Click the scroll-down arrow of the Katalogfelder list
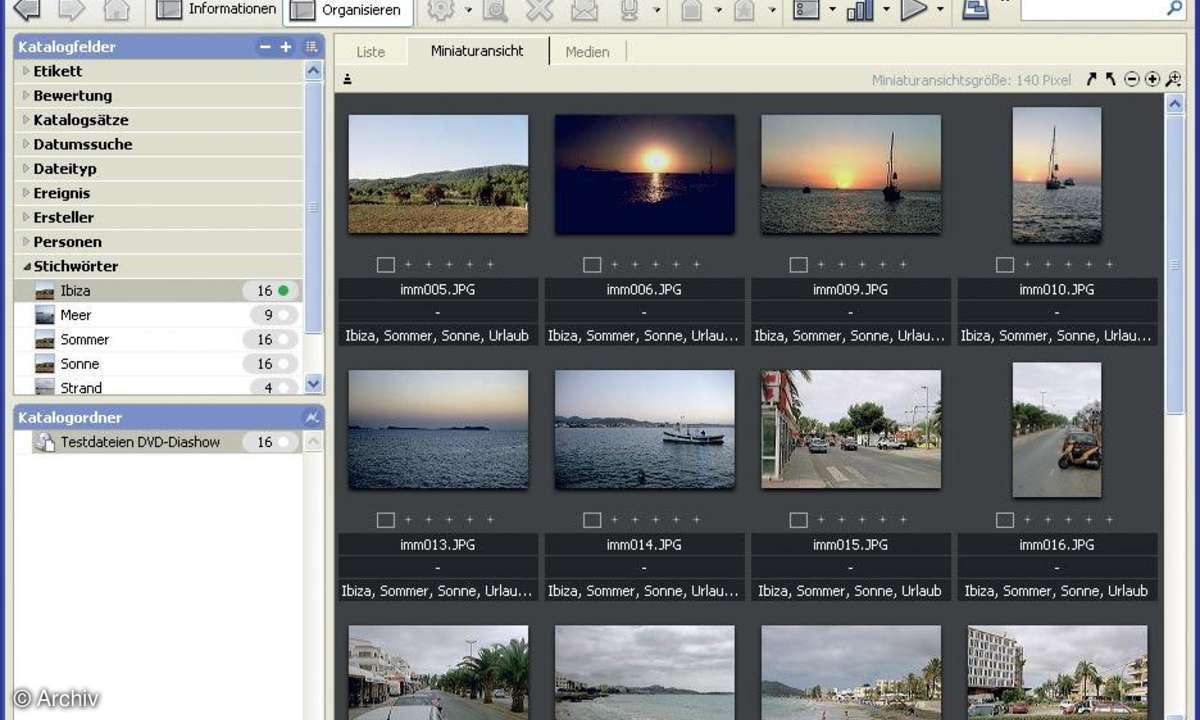This screenshot has width=1200, height=720. pyautogui.click(x=314, y=384)
